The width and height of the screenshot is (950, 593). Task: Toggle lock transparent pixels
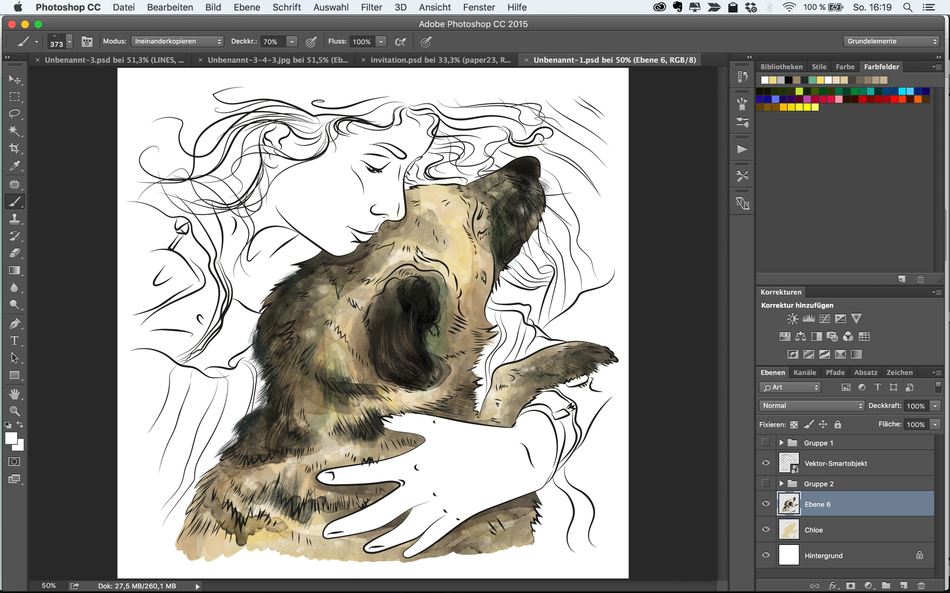[794, 425]
